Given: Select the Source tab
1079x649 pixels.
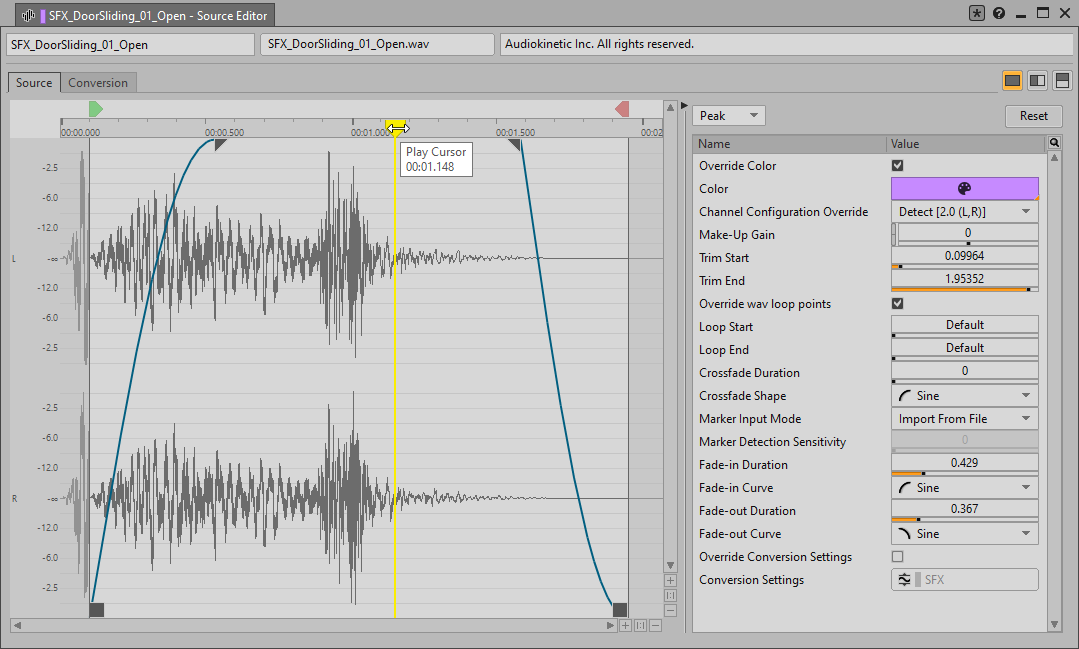Looking at the screenshot, I should click(34, 83).
